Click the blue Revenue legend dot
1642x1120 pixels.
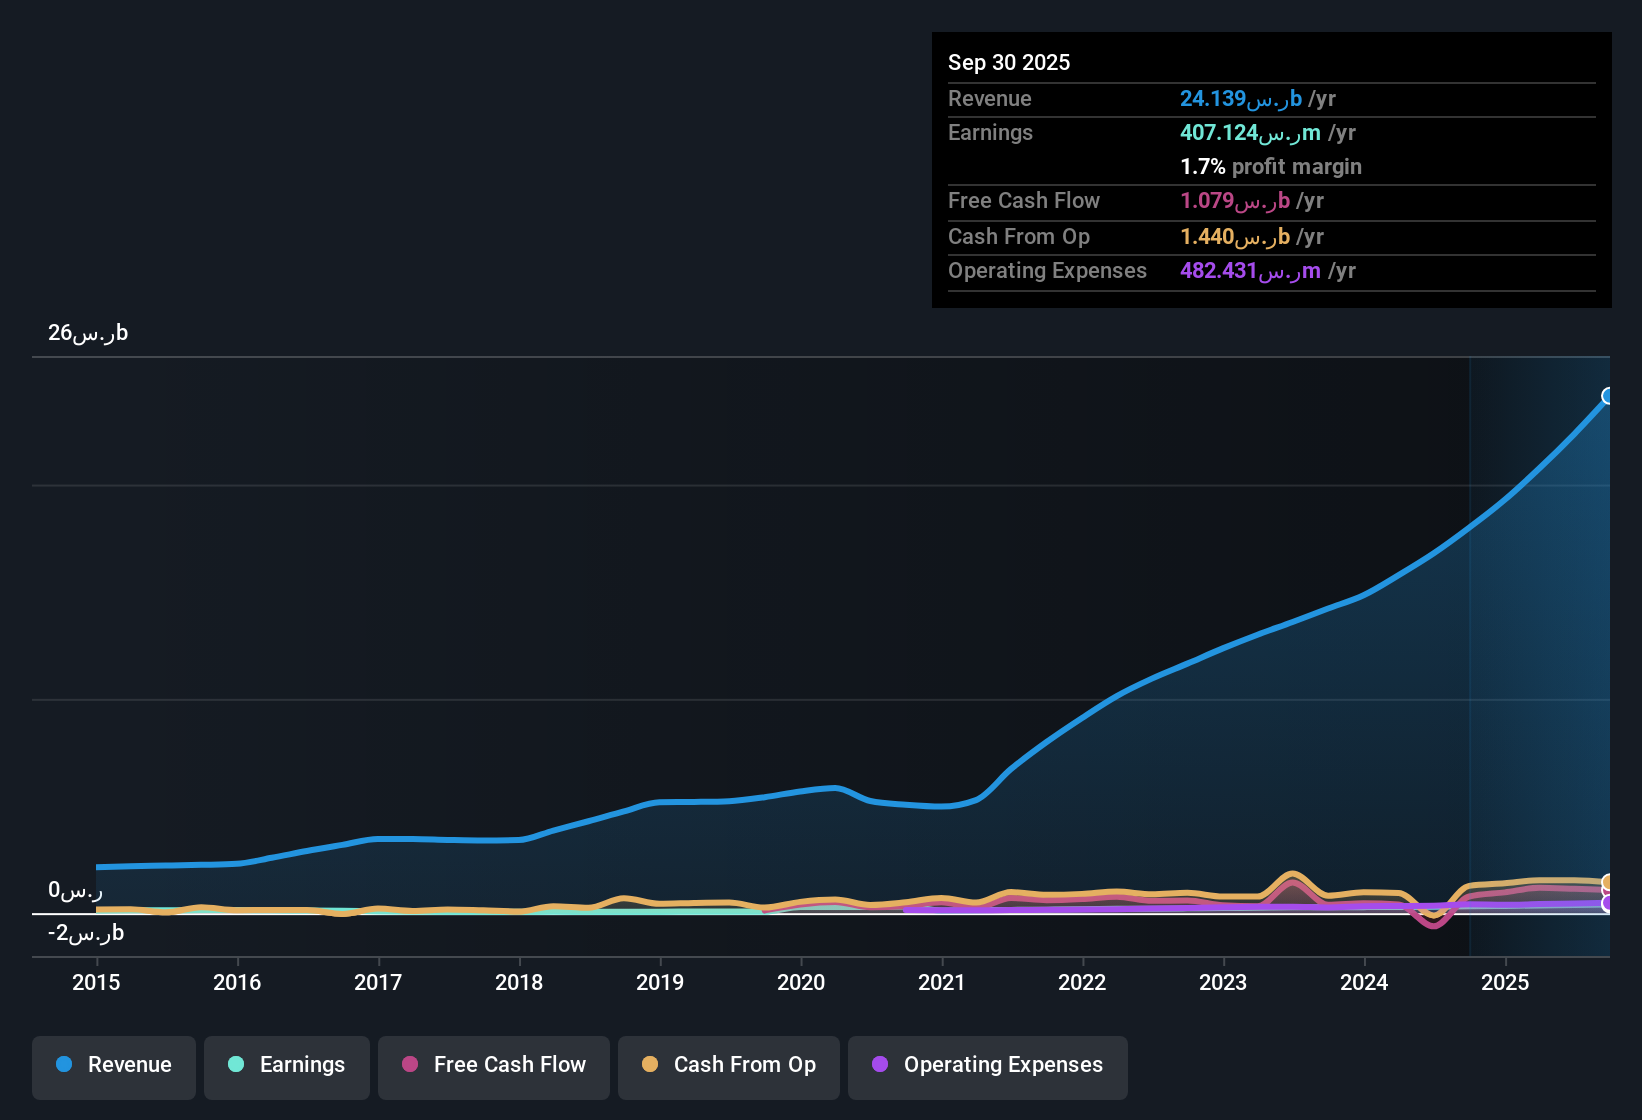click(x=64, y=1065)
